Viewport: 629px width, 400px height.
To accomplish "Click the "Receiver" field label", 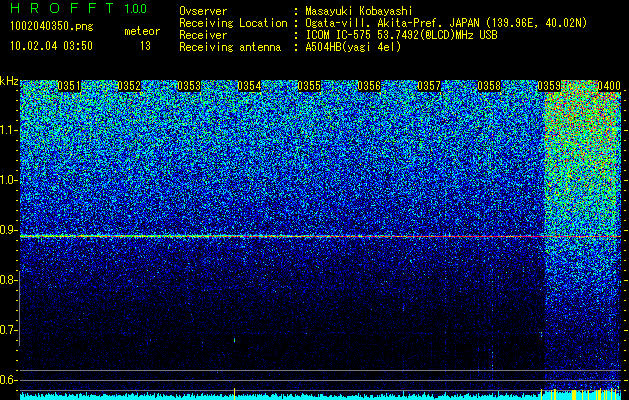I will pos(203,35).
